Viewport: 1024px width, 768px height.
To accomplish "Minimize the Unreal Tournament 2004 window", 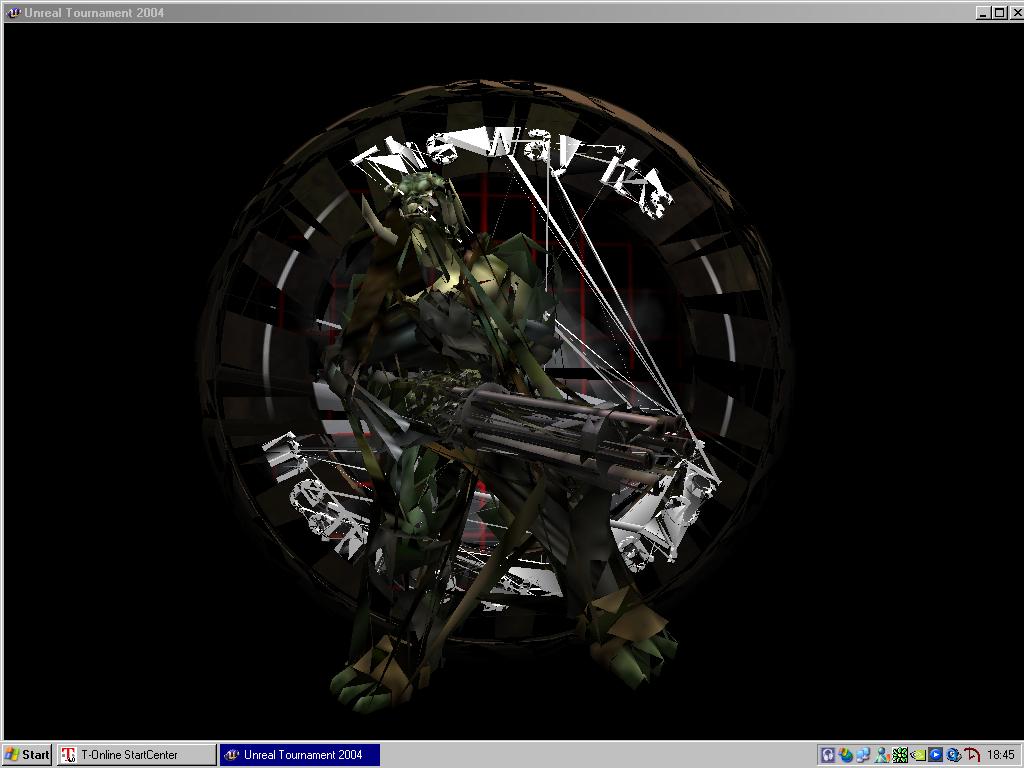I will (982, 12).
